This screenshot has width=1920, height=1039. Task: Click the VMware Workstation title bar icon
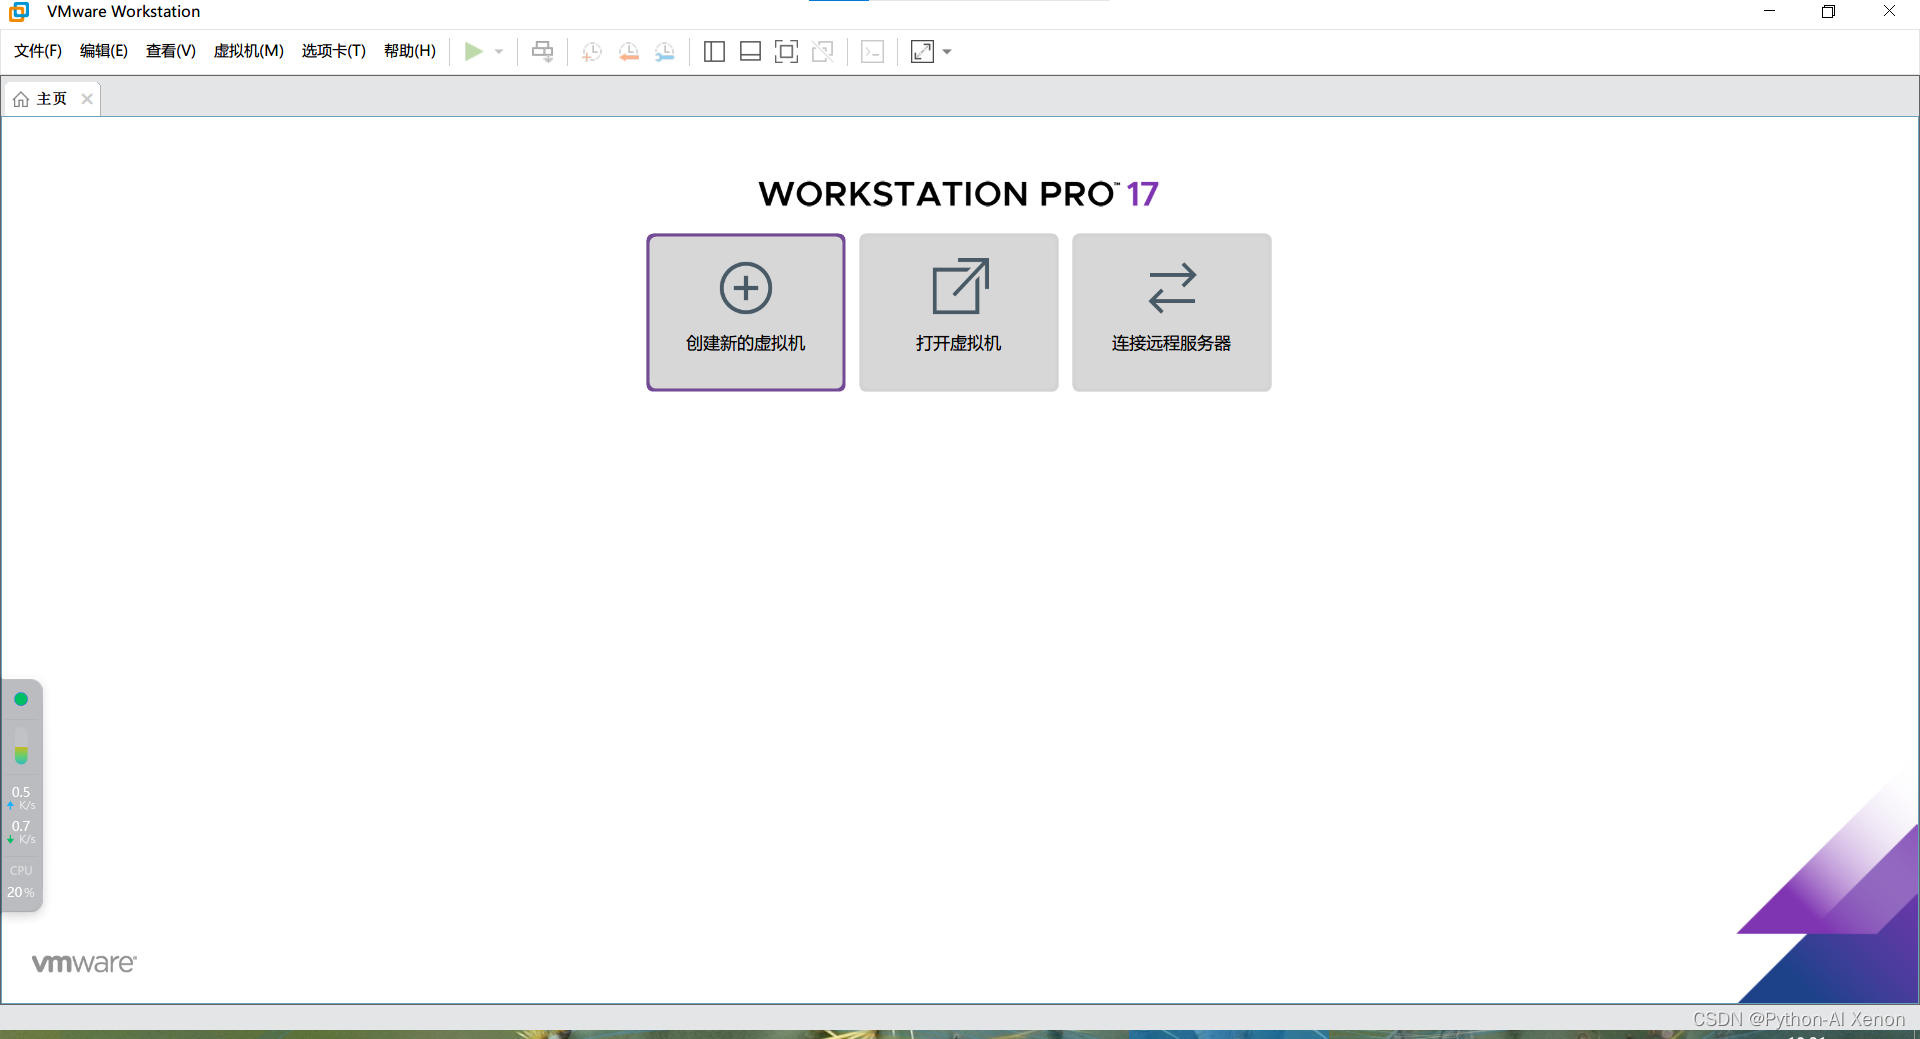click(19, 12)
